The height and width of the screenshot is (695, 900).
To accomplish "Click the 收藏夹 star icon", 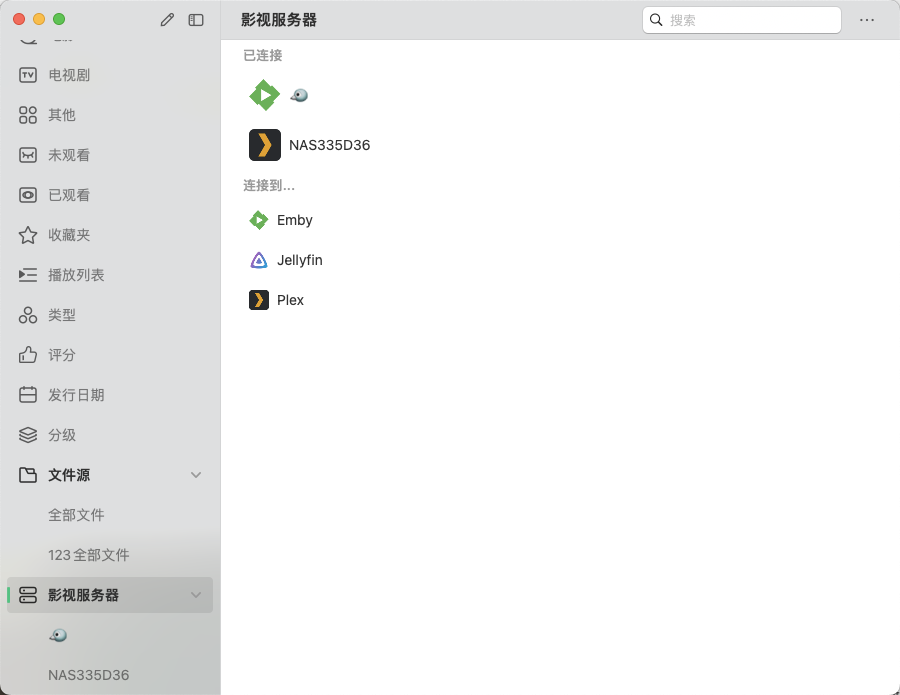I will click(x=28, y=235).
